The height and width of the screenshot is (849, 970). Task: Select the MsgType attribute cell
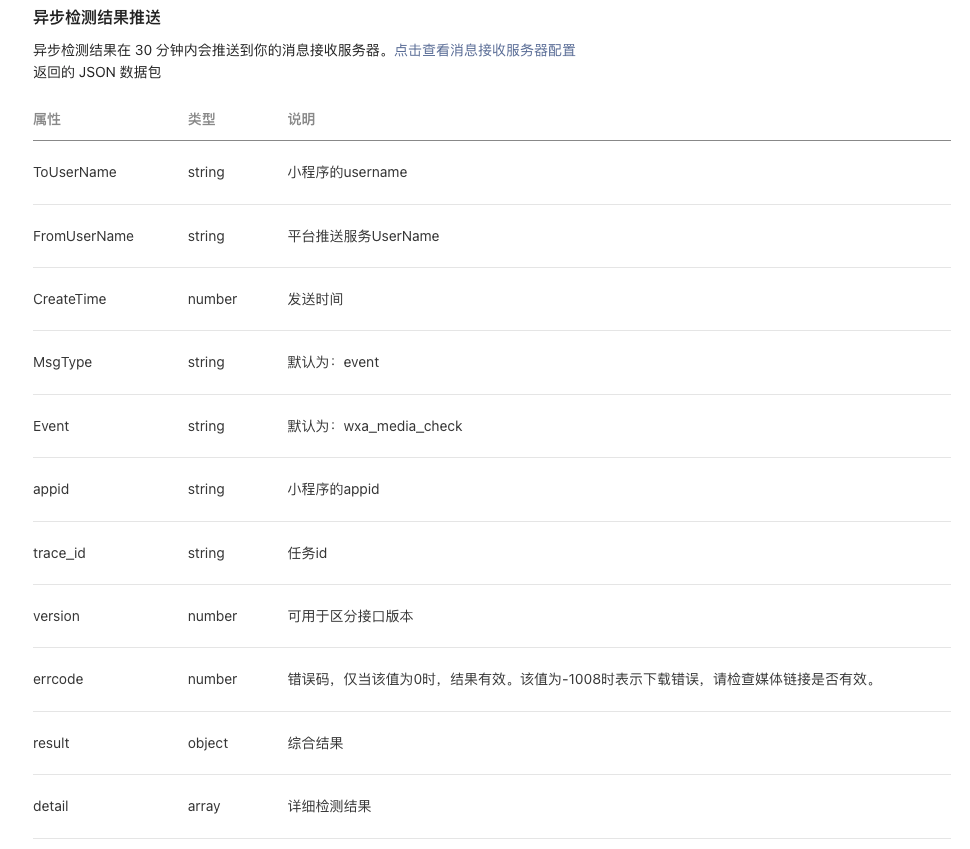pos(62,362)
